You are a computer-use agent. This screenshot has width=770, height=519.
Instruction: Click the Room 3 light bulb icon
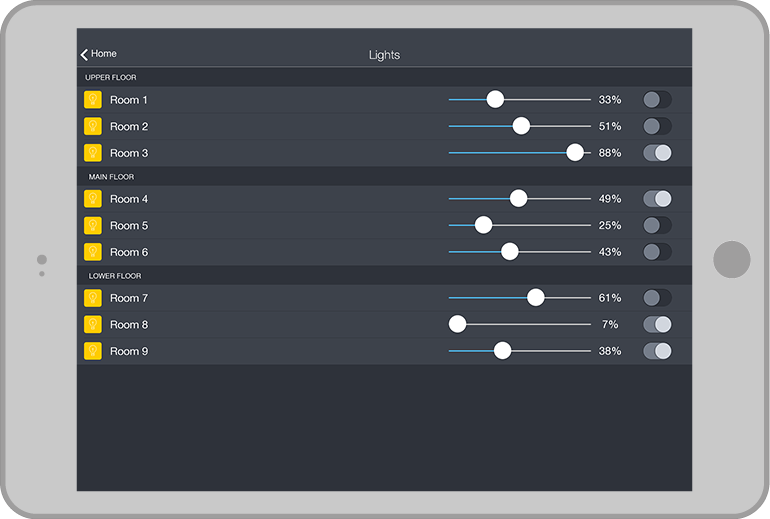tap(93, 153)
